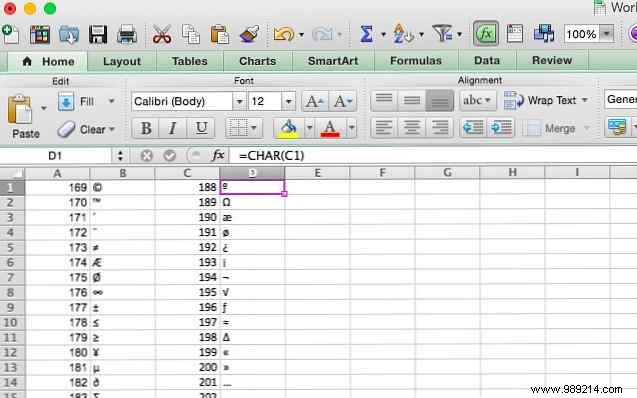Open the fill color dropdown arrow
Viewport: 637px width, 398px height.
click(309, 128)
